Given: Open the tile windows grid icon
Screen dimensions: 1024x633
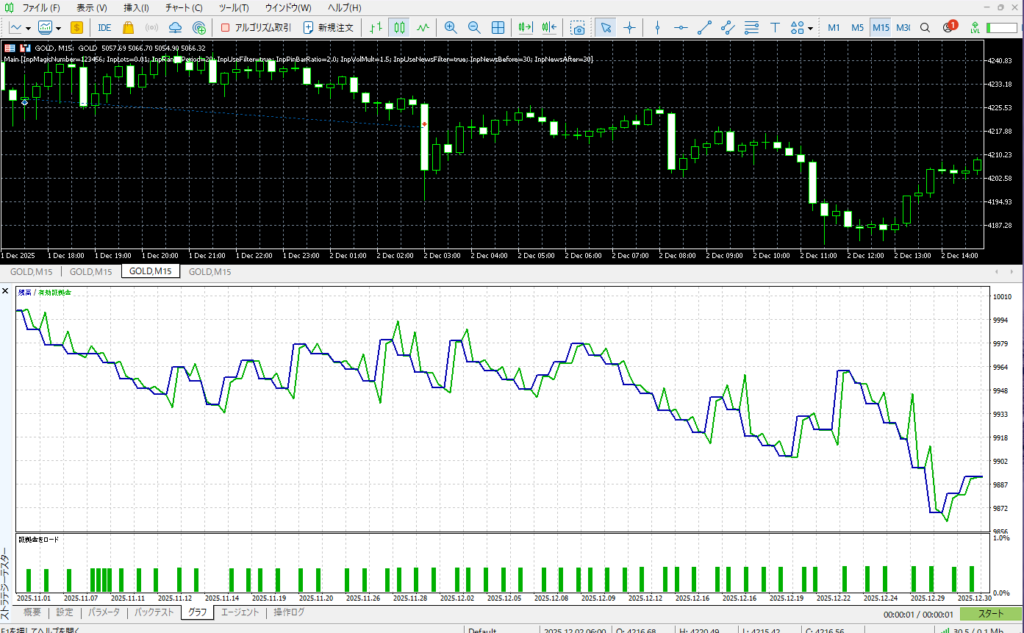Looking at the screenshot, I should tap(498, 27).
